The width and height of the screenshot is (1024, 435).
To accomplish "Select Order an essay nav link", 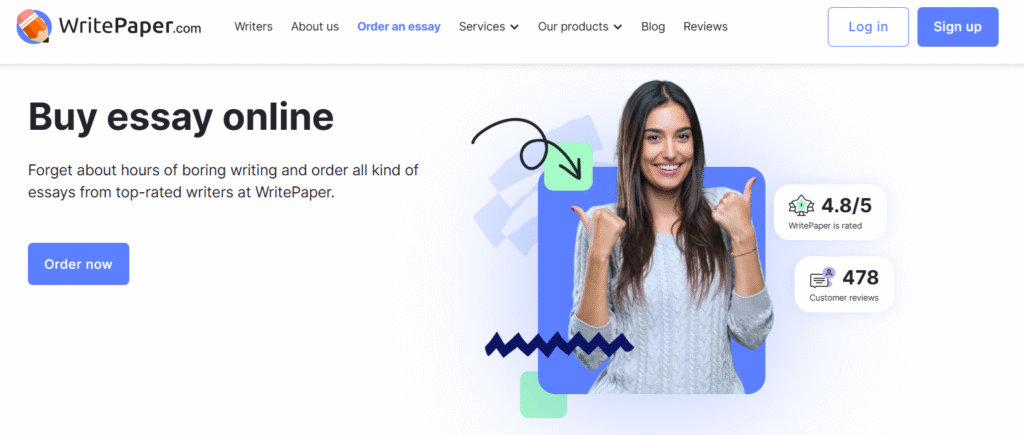I will click(x=399, y=27).
